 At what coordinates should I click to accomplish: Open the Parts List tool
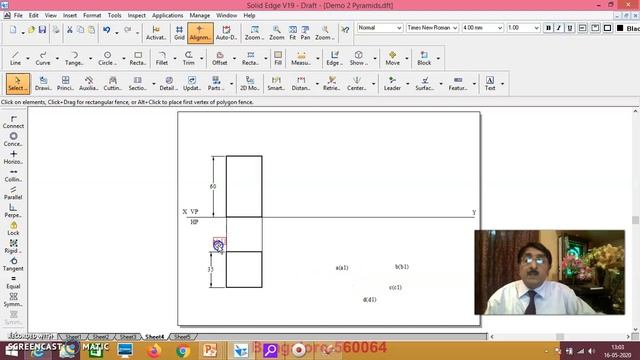216,83
